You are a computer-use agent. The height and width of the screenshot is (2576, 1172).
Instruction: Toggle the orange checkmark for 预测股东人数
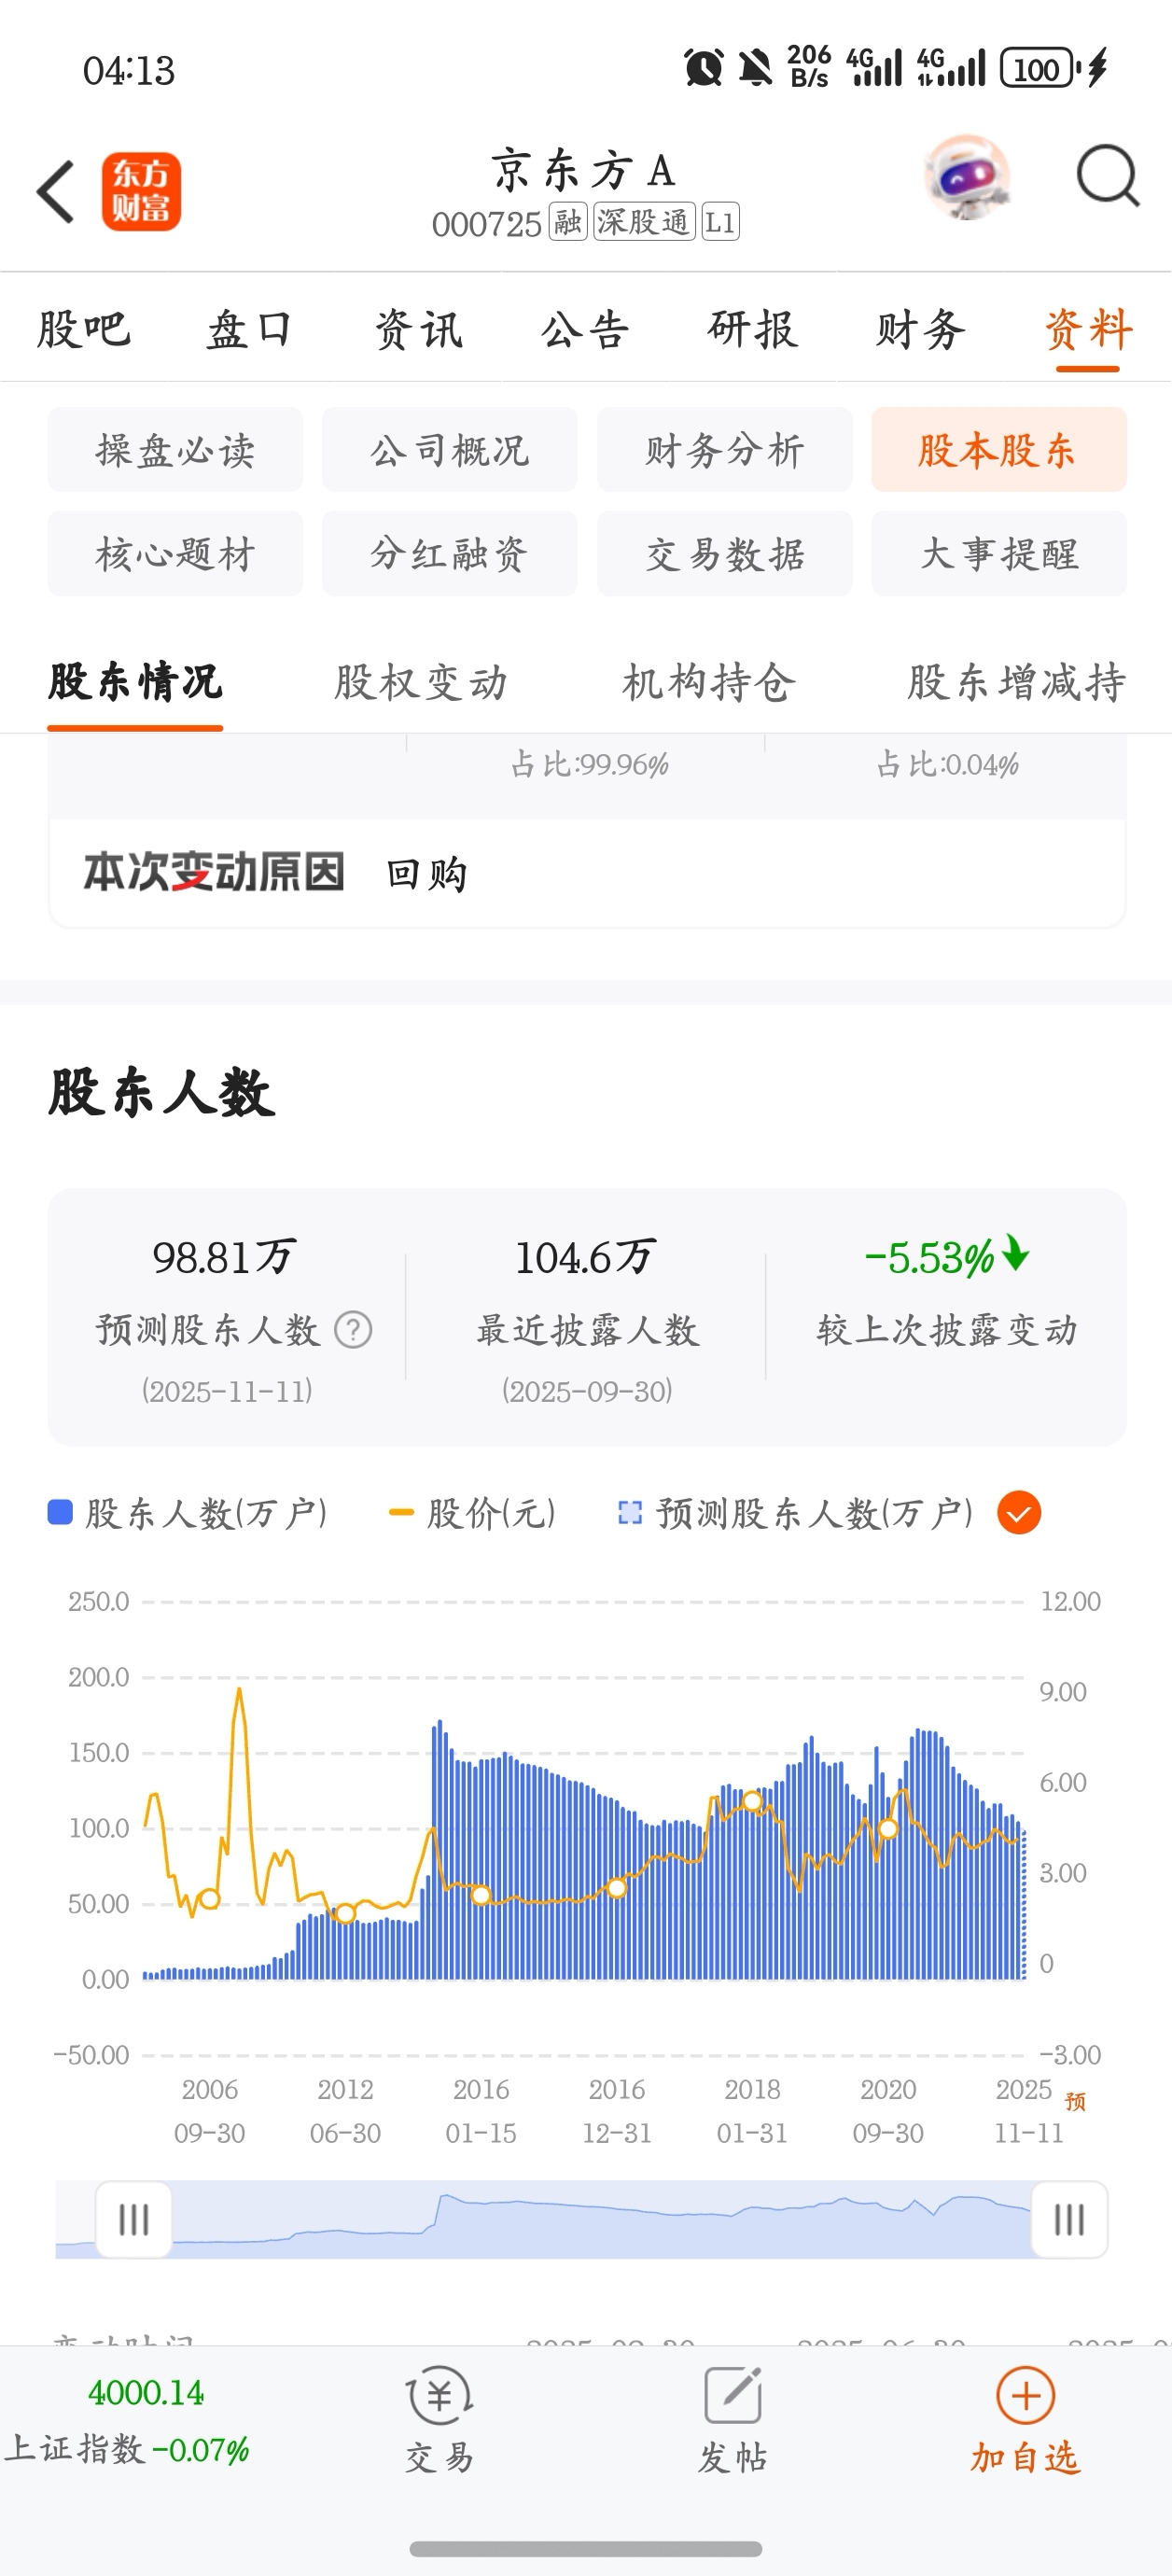pos(1019,1512)
